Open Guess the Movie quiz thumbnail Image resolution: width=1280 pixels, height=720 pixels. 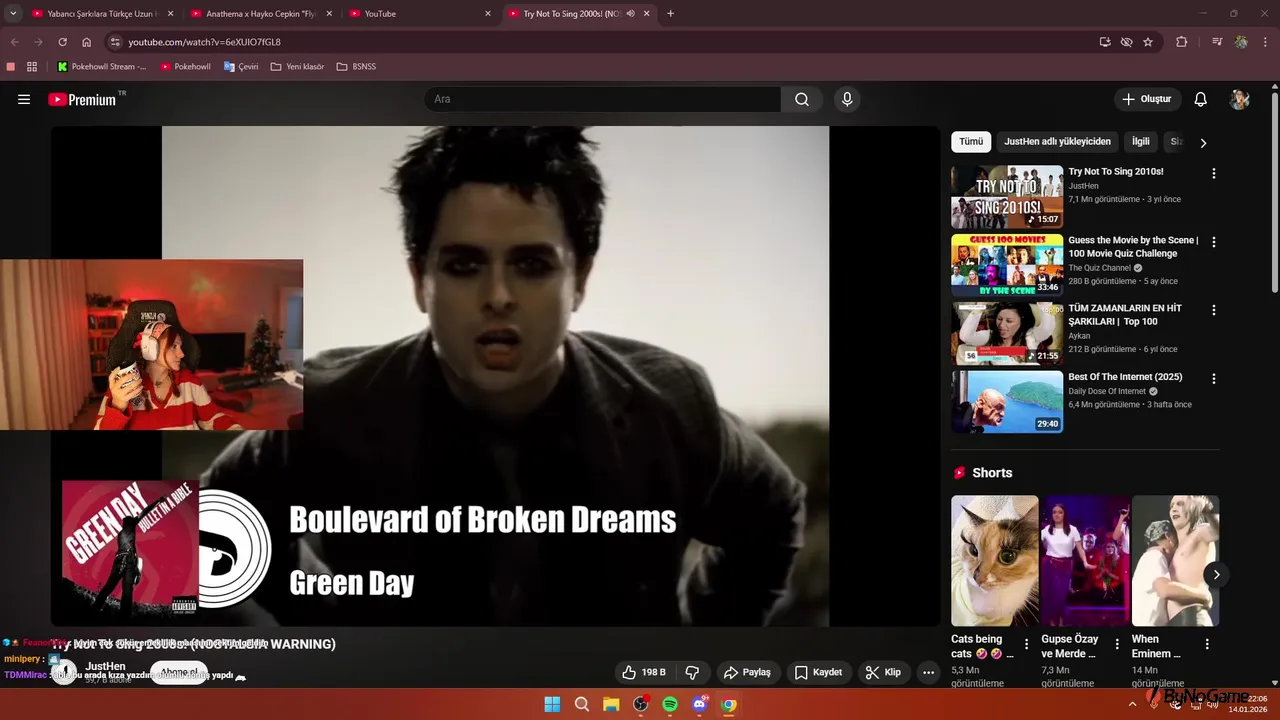click(x=1007, y=265)
